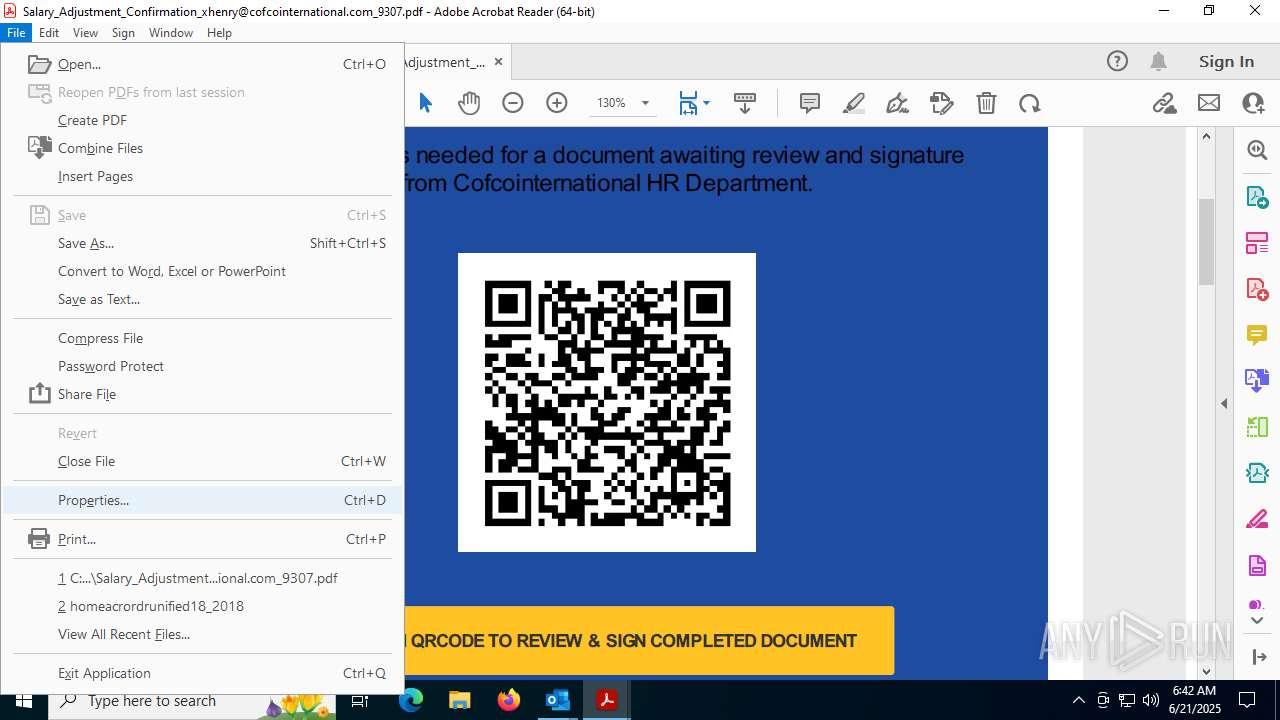
Task: Open the Fill & Sign tool in sidebar
Action: coord(1257,520)
